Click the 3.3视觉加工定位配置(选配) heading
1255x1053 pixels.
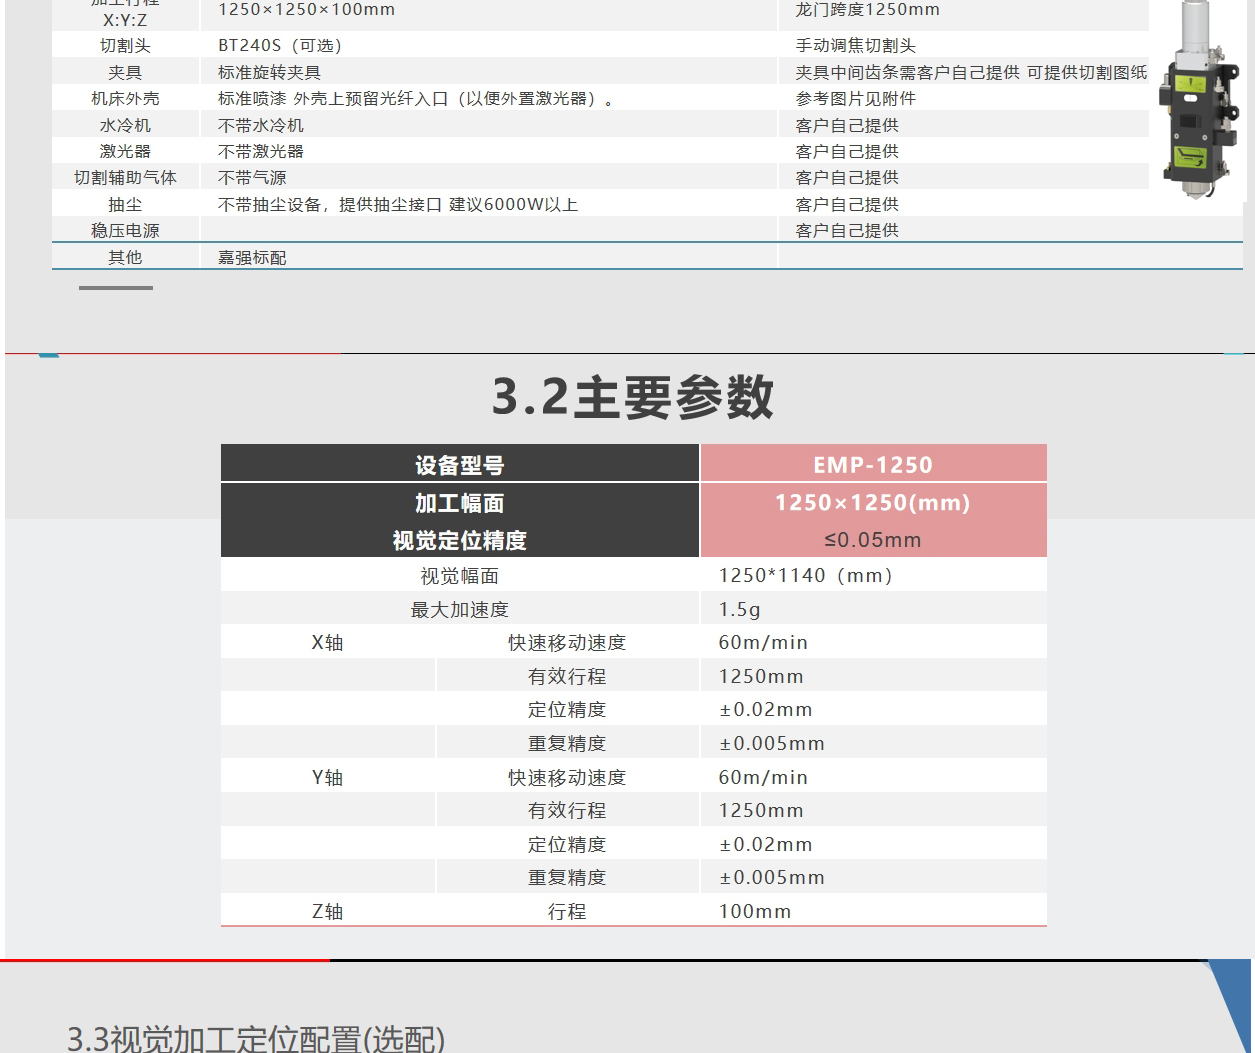256,1038
